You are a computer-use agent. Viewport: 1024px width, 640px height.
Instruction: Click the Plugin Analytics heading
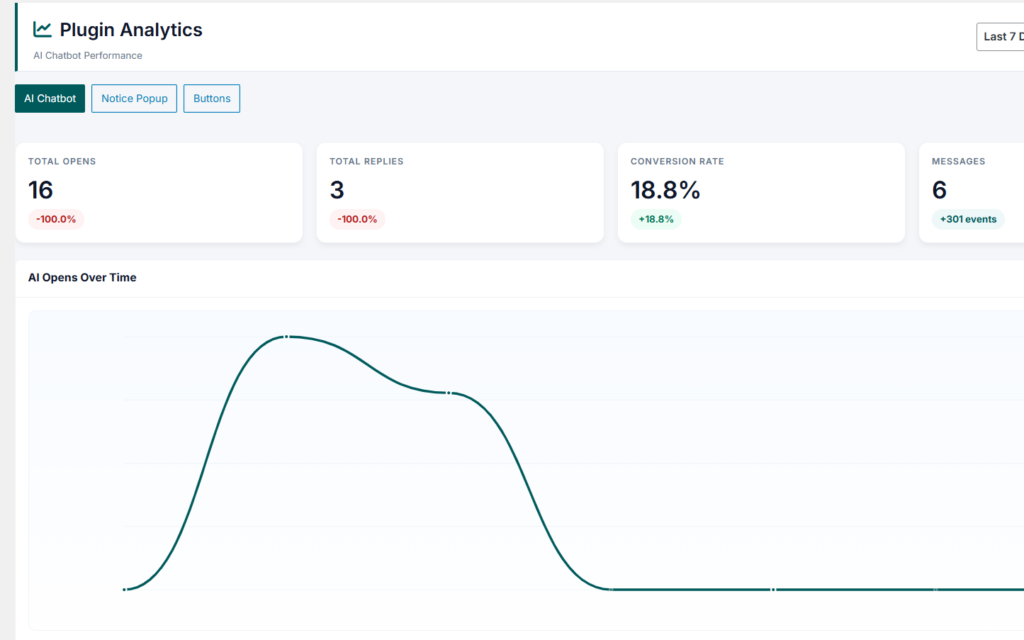(131, 29)
